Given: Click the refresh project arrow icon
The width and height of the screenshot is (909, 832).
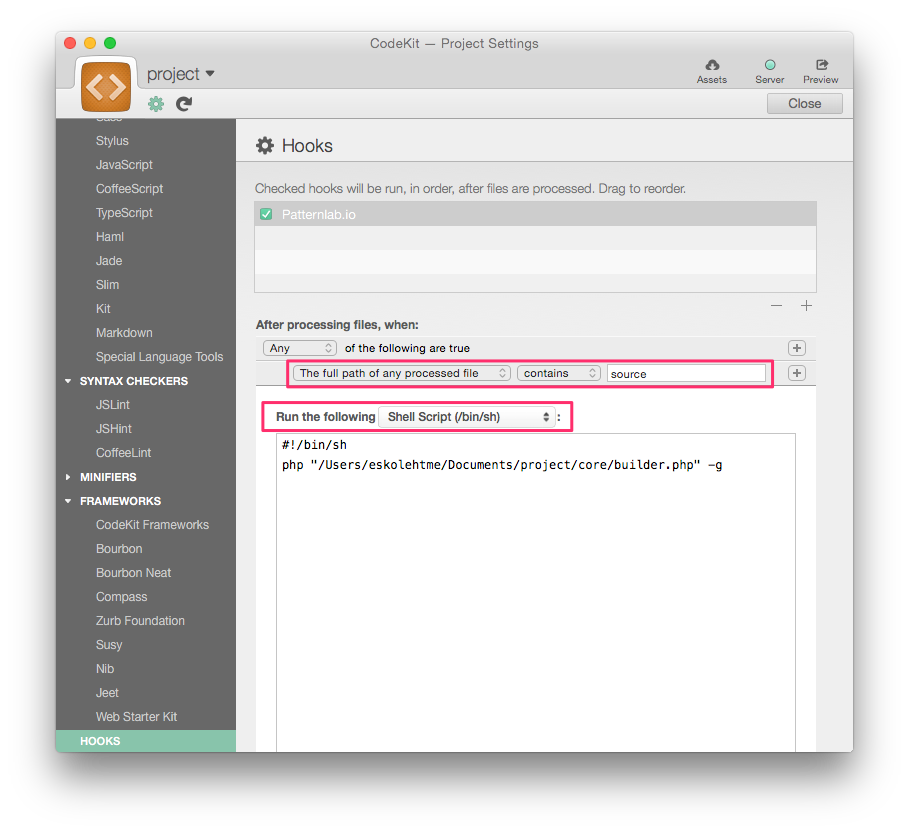Looking at the screenshot, I should tap(184, 104).
